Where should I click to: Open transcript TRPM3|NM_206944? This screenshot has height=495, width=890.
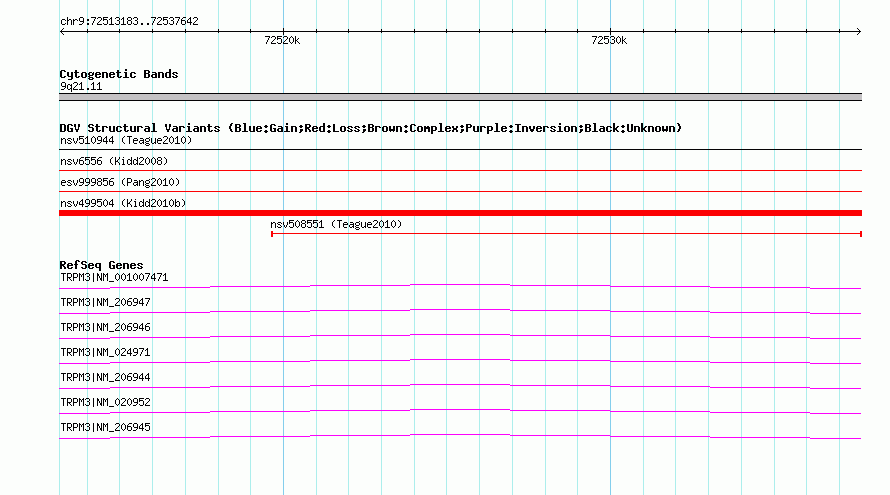click(106, 377)
